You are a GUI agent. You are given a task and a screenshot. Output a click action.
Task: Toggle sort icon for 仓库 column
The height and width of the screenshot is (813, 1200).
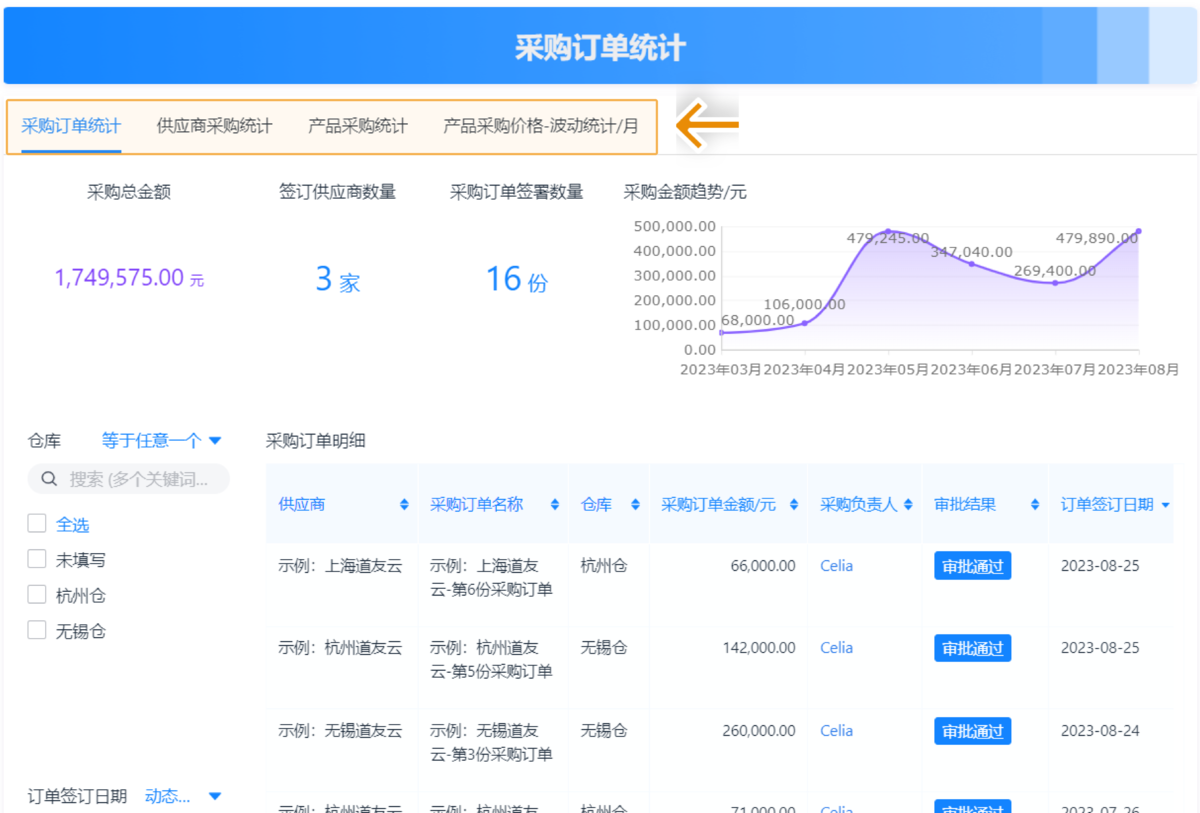[x=635, y=505]
